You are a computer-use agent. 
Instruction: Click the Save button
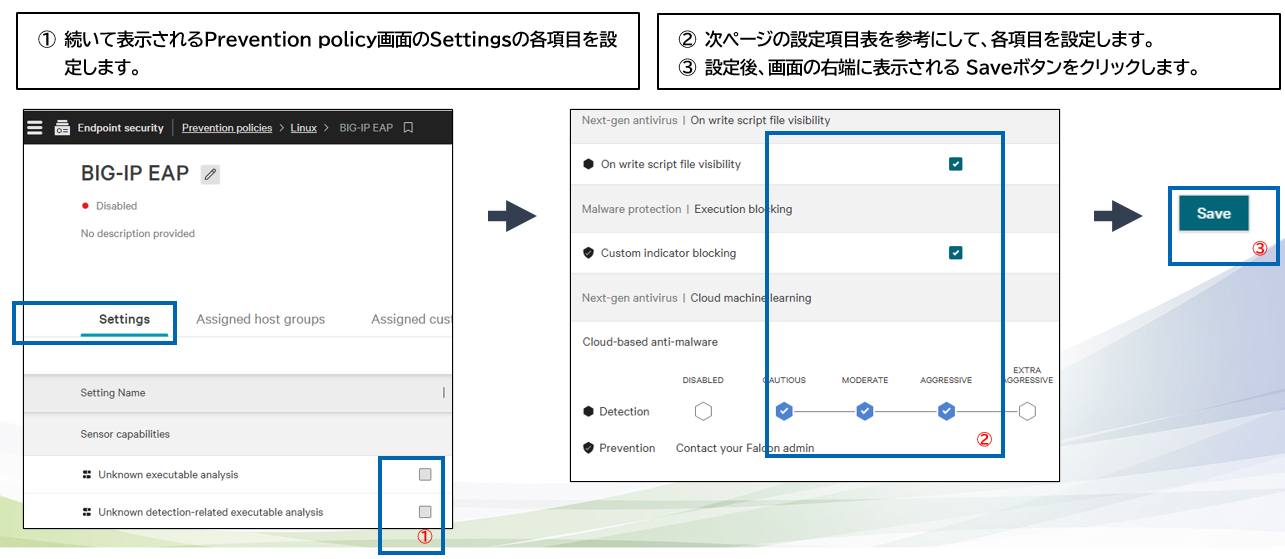tap(1213, 213)
